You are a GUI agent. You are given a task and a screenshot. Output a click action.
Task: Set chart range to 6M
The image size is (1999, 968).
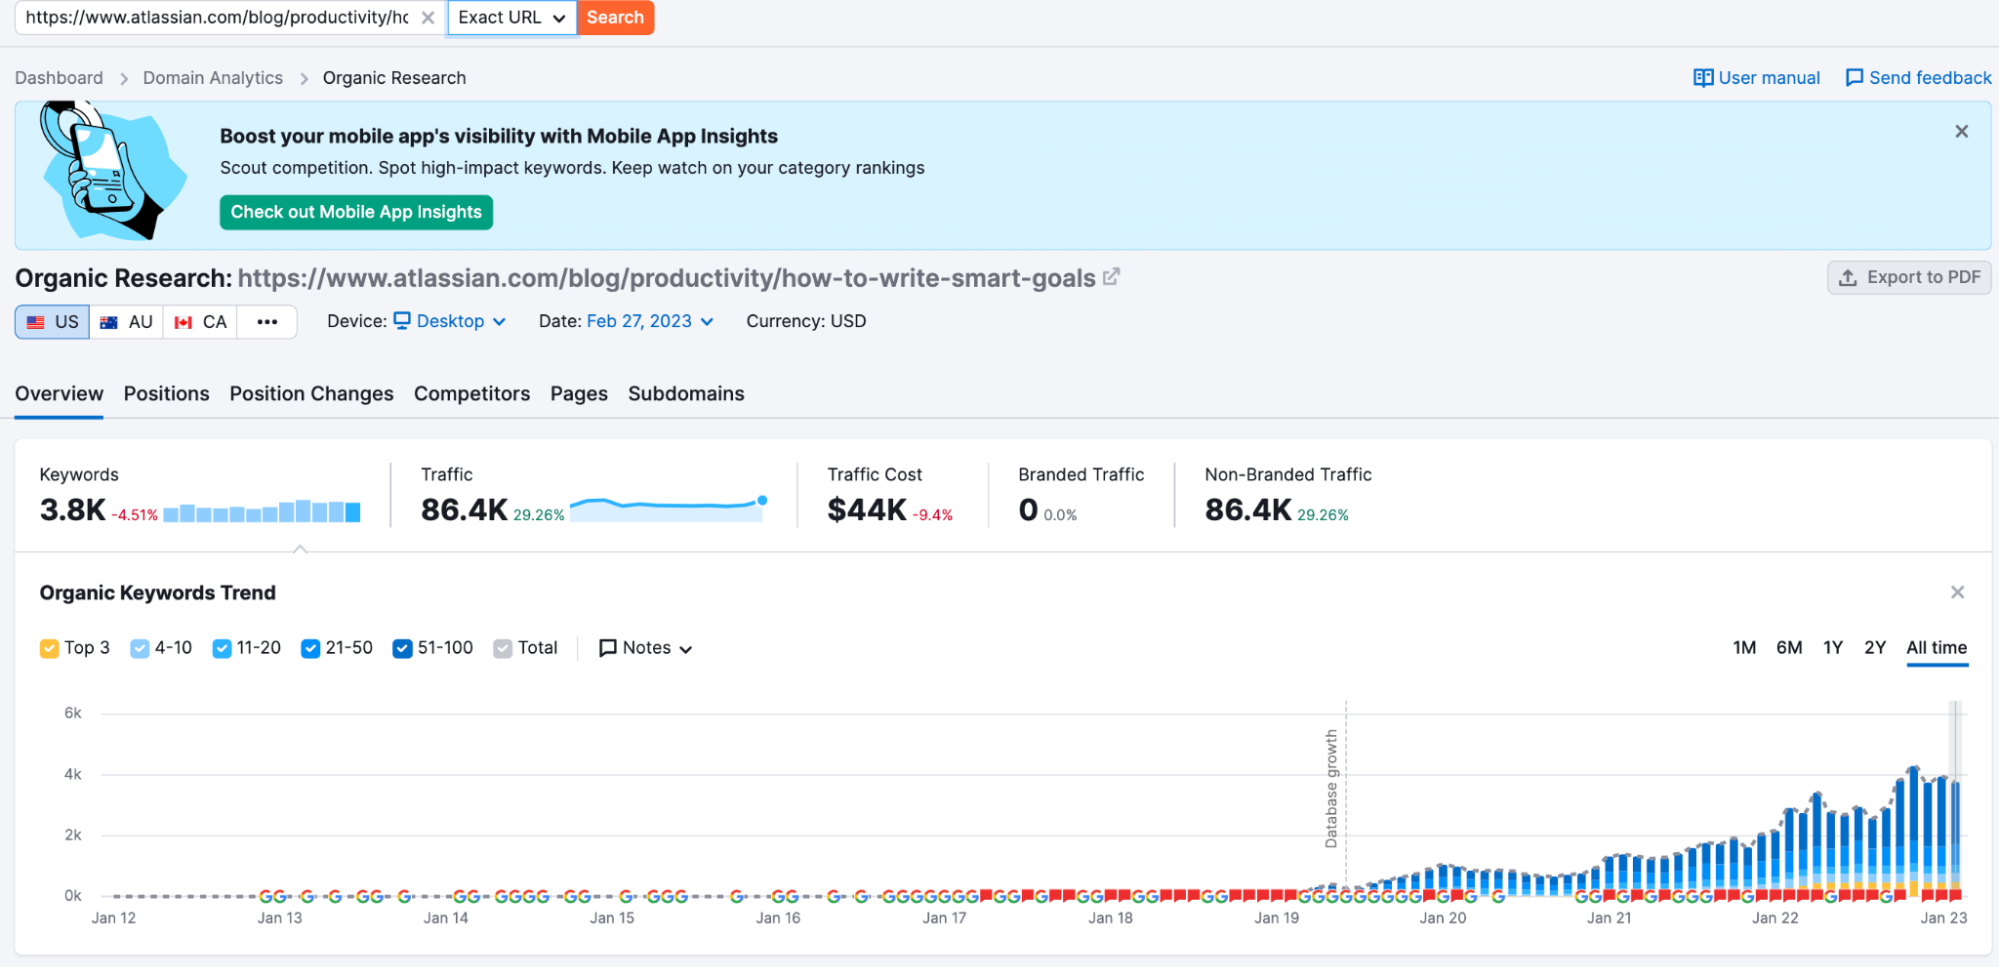(x=1789, y=648)
